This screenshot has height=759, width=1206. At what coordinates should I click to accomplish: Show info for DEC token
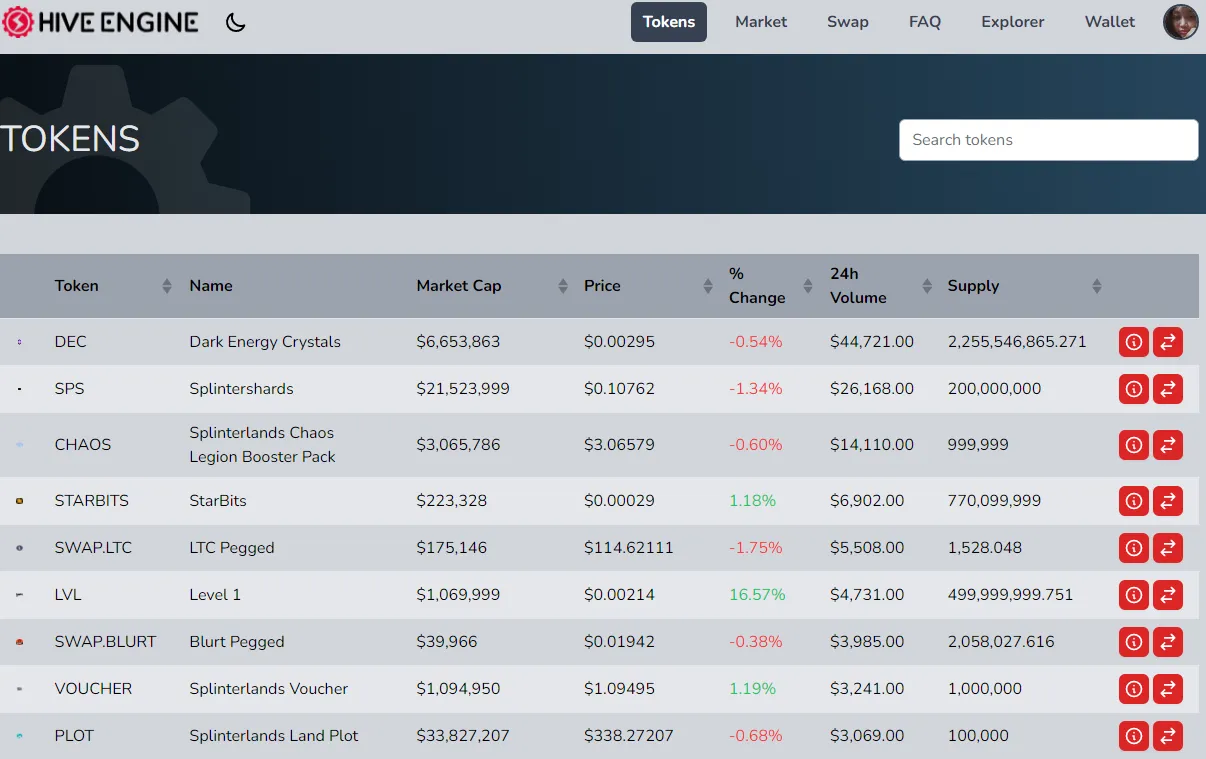[1134, 342]
